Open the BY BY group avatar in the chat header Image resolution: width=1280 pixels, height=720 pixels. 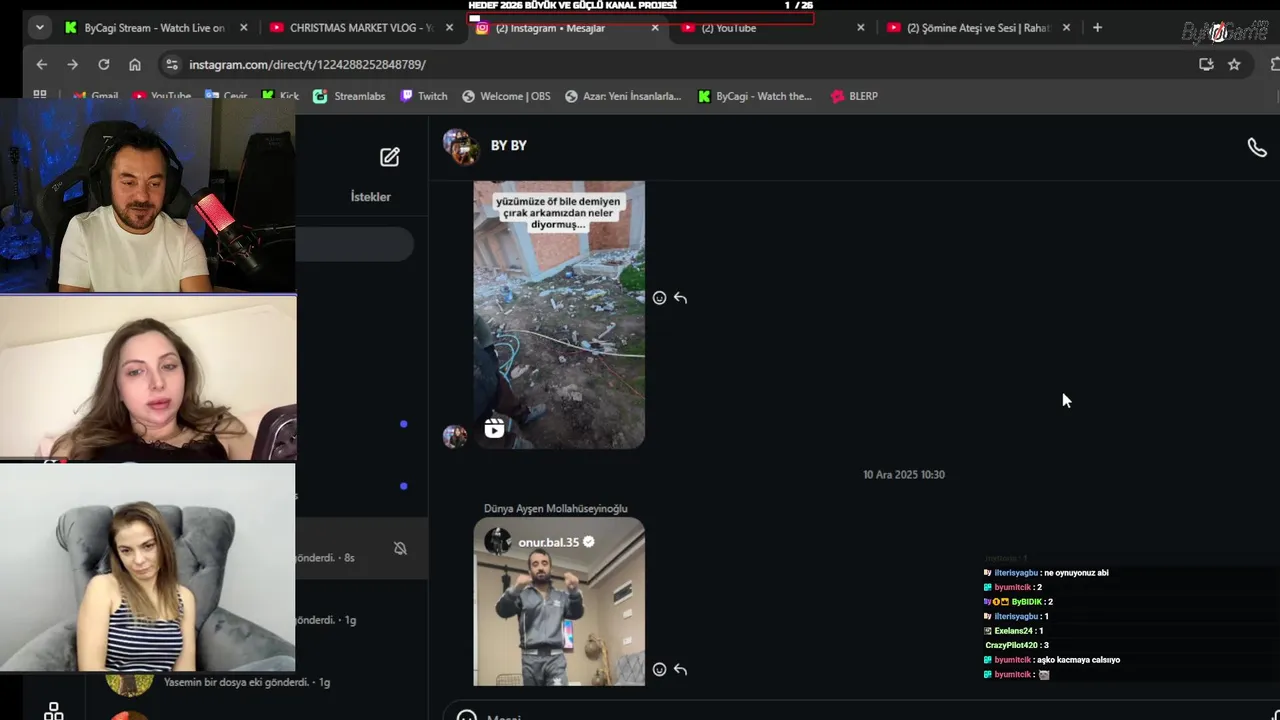(x=460, y=146)
